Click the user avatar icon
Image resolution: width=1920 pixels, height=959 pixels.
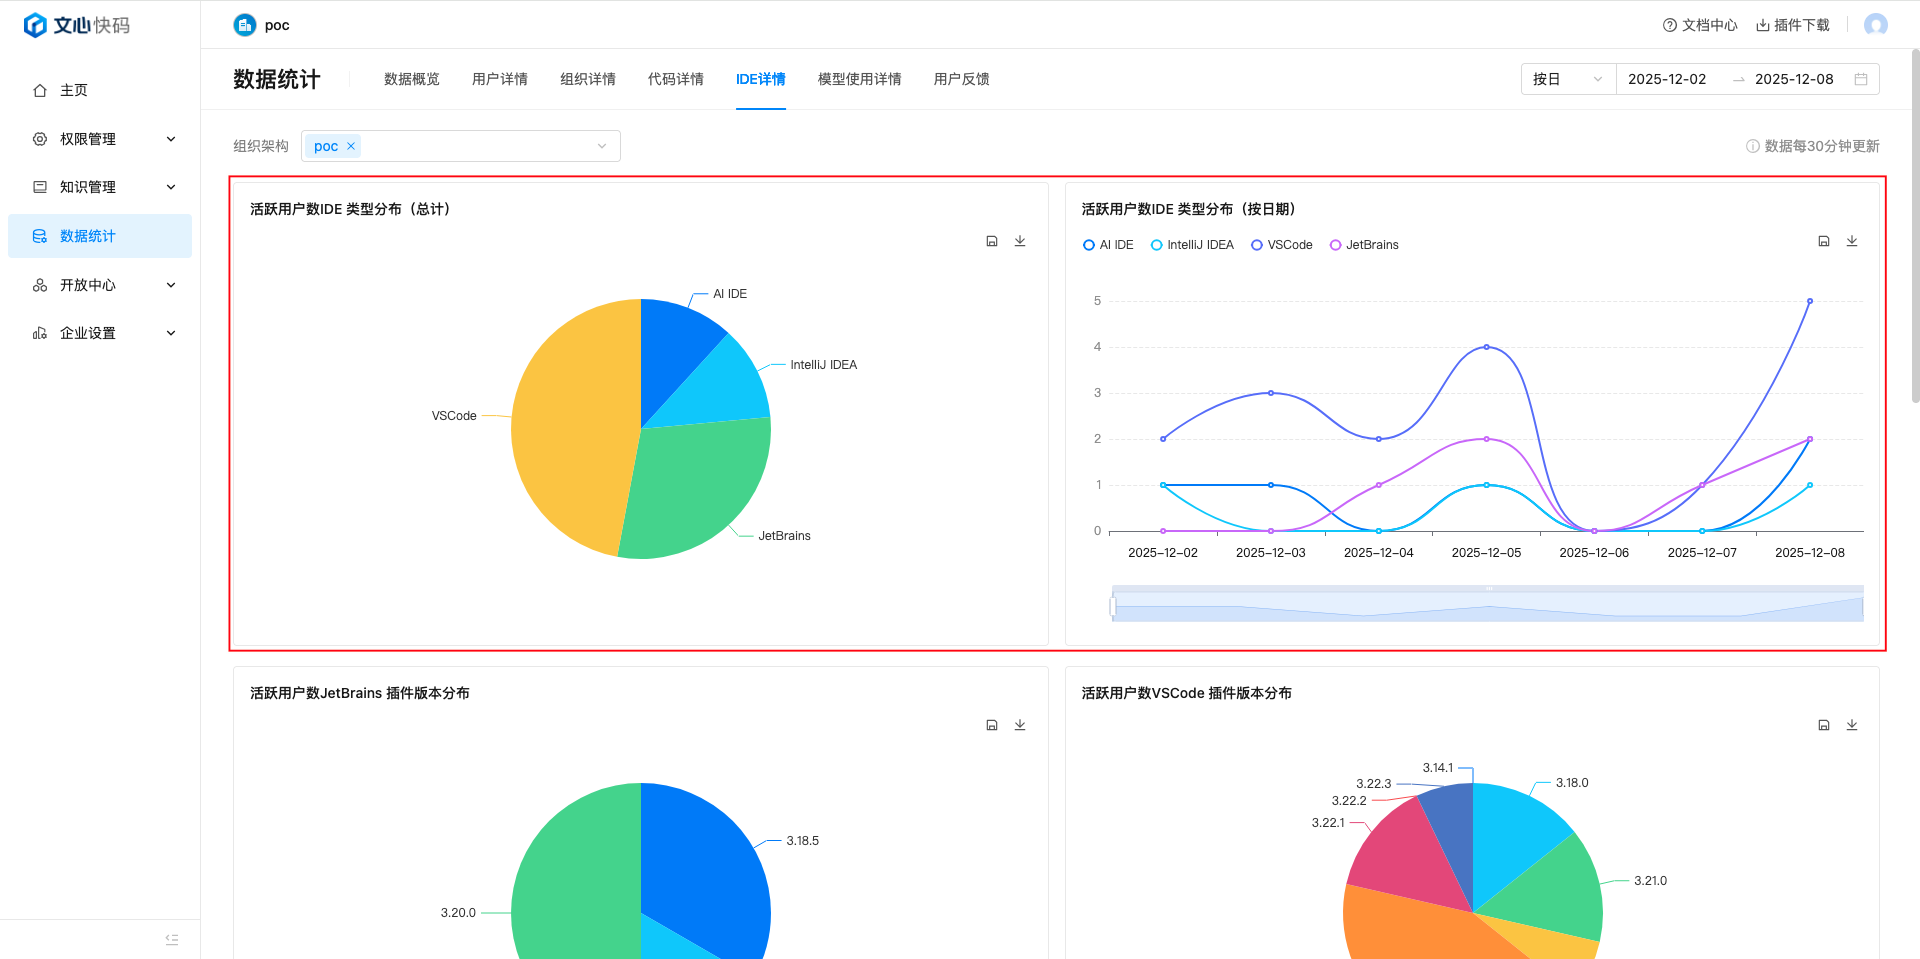(1875, 25)
